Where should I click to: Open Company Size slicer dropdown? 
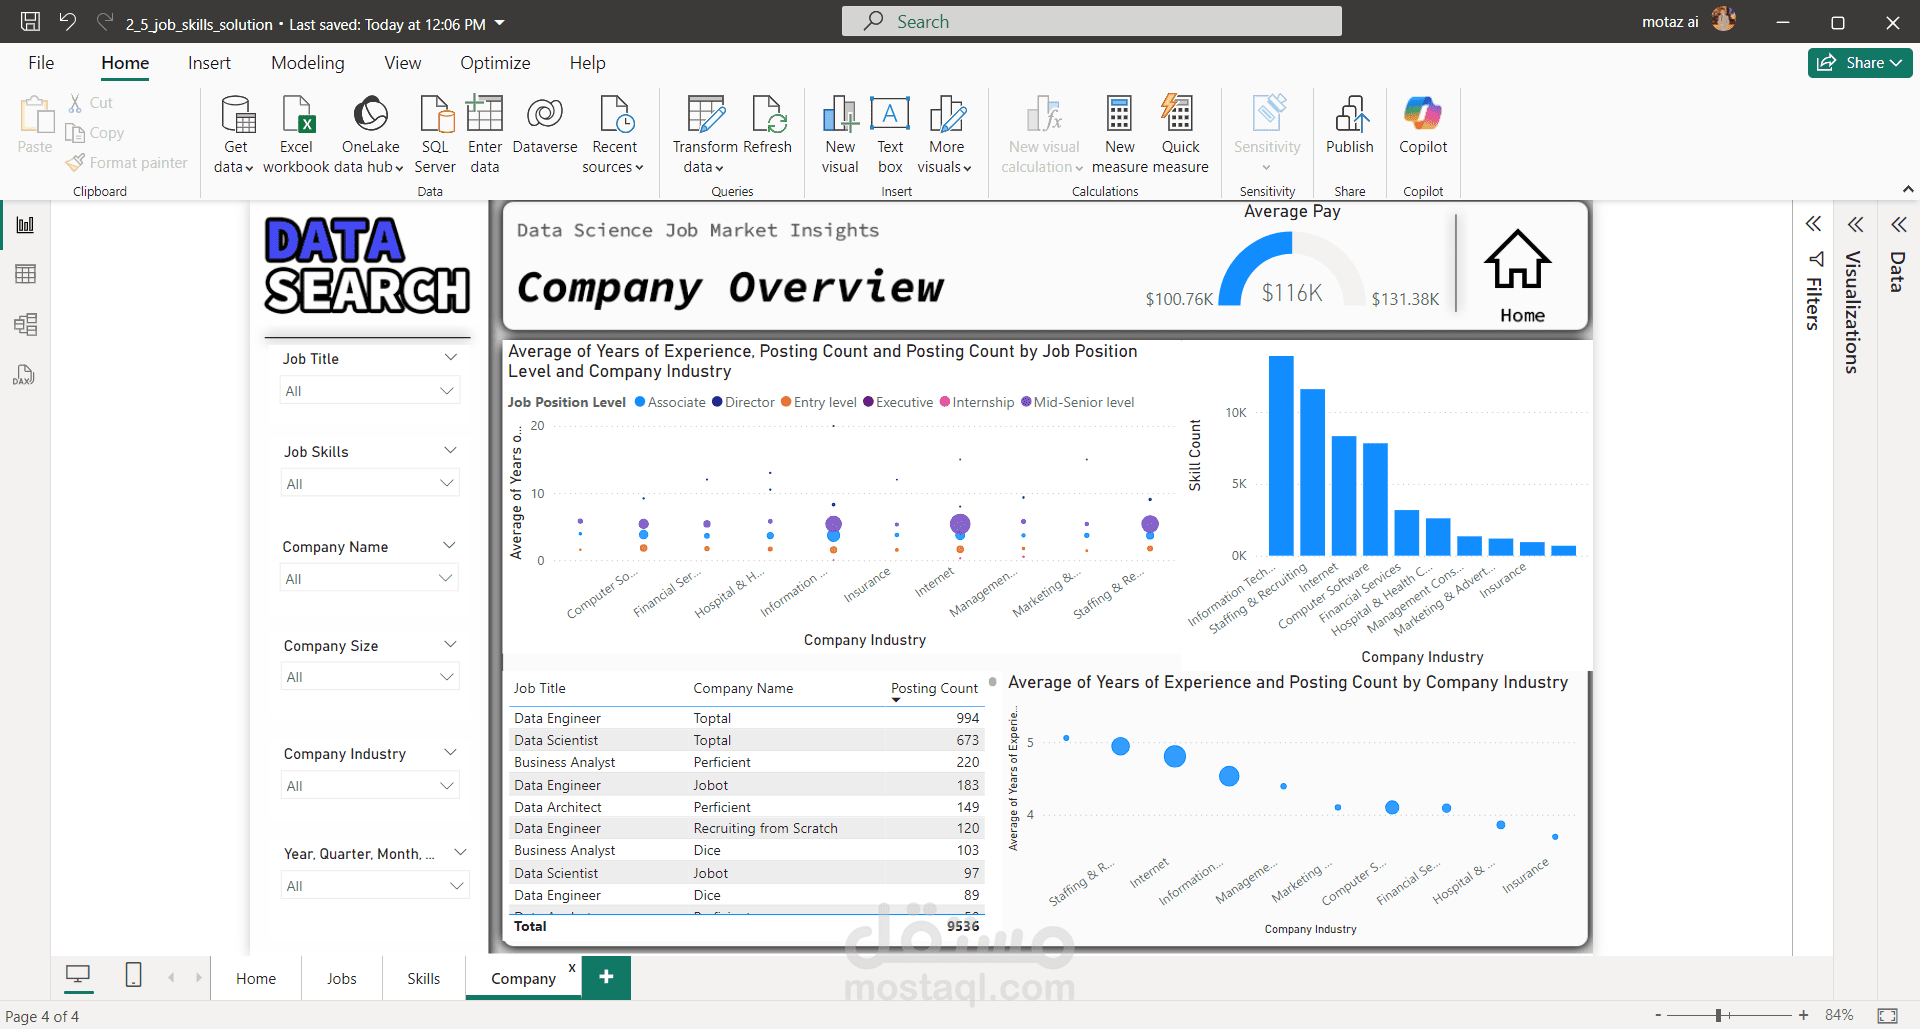[369, 677]
